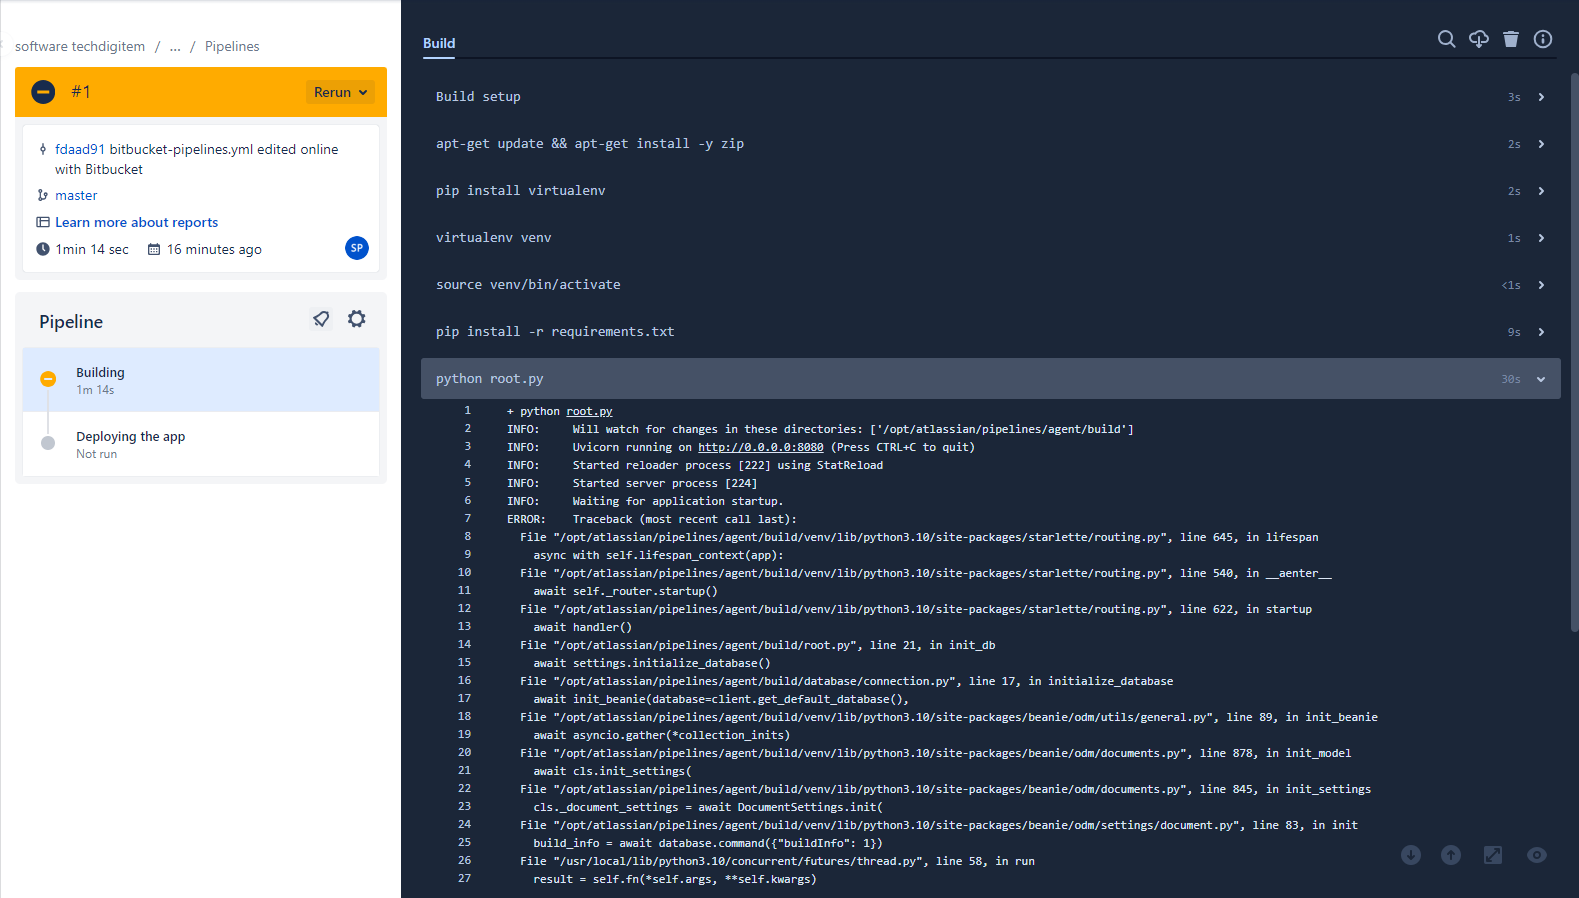The height and width of the screenshot is (898, 1579).
Task: Click the Pipeline panel heading
Action: [71, 321]
